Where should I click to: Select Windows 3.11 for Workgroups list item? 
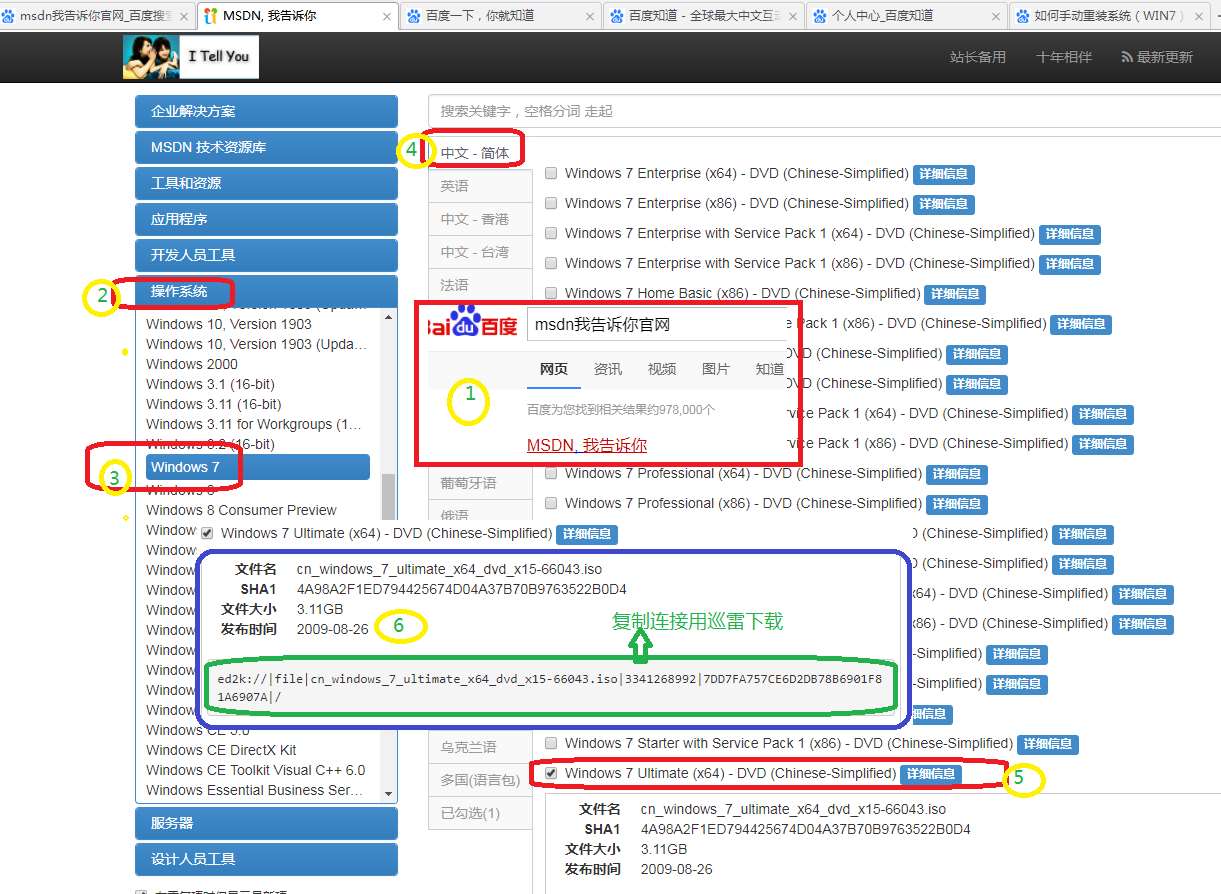click(x=254, y=424)
